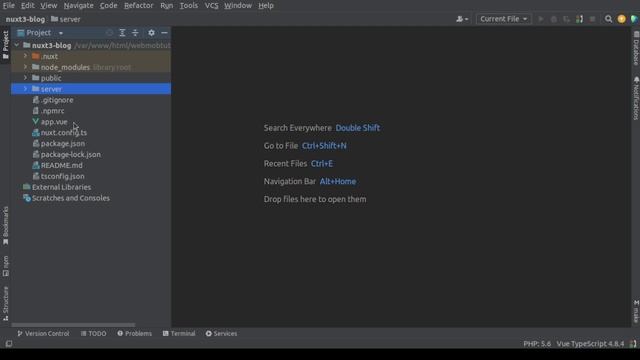Hide the Project panel with minus icon
Screen dimensions: 640x360
click(164, 33)
